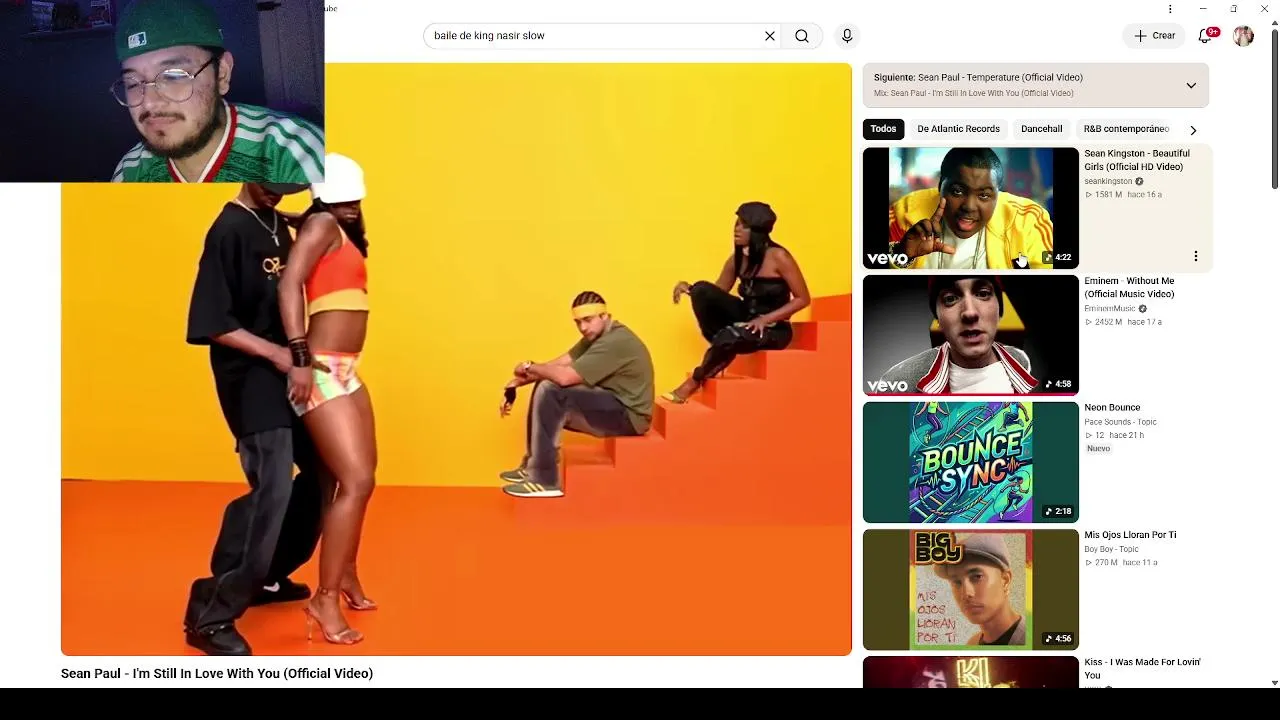Click the Crear button
The width and height of the screenshot is (1280, 720).
tap(1154, 36)
